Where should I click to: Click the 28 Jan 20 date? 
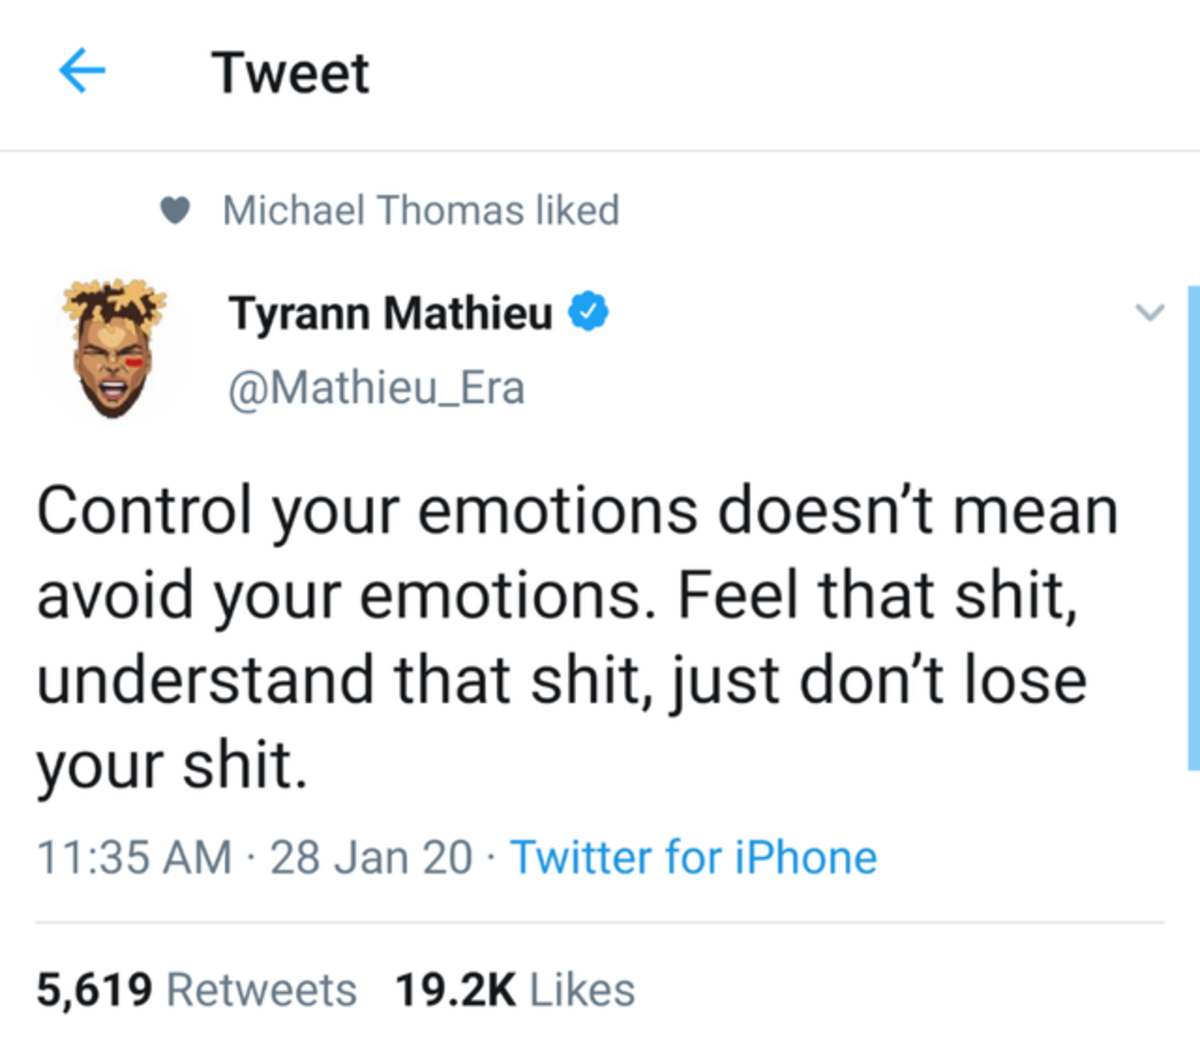[x=370, y=857]
